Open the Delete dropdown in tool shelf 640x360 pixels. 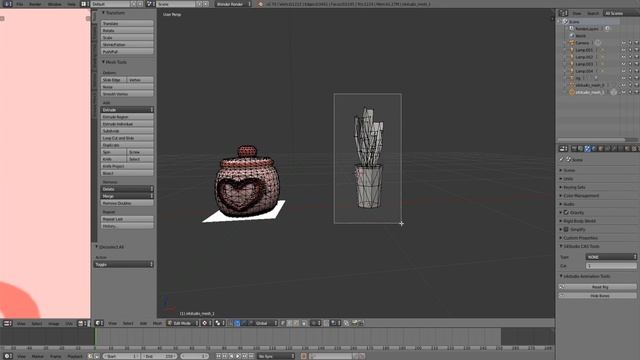click(127, 189)
